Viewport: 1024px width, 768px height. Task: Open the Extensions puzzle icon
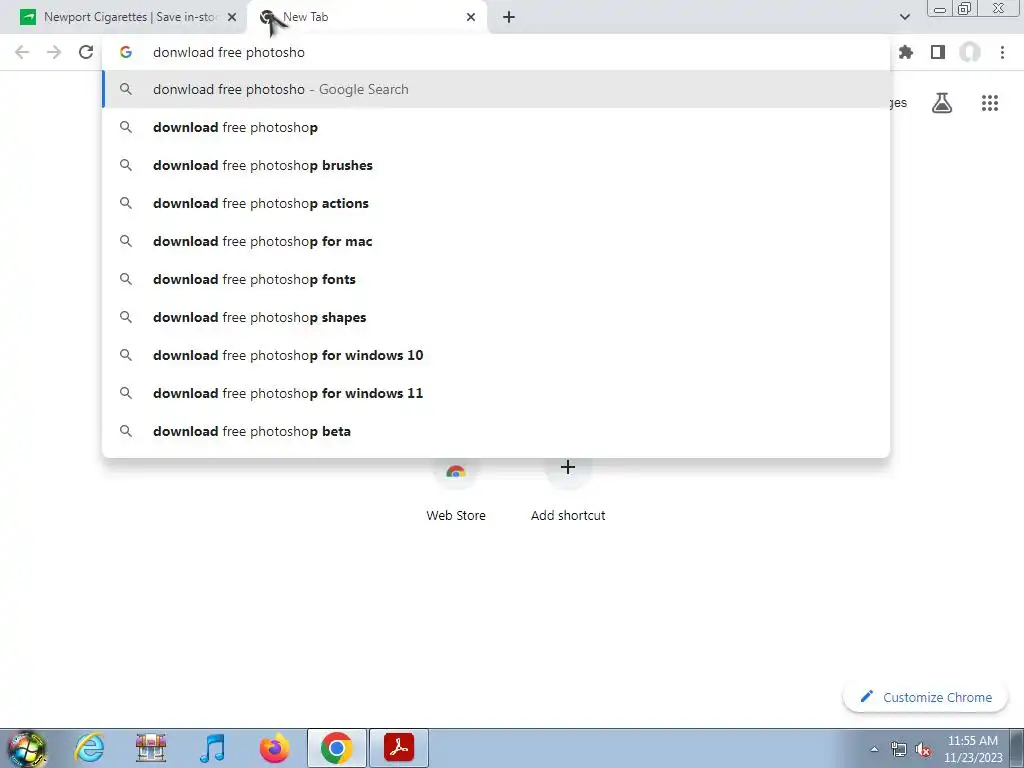pos(905,52)
